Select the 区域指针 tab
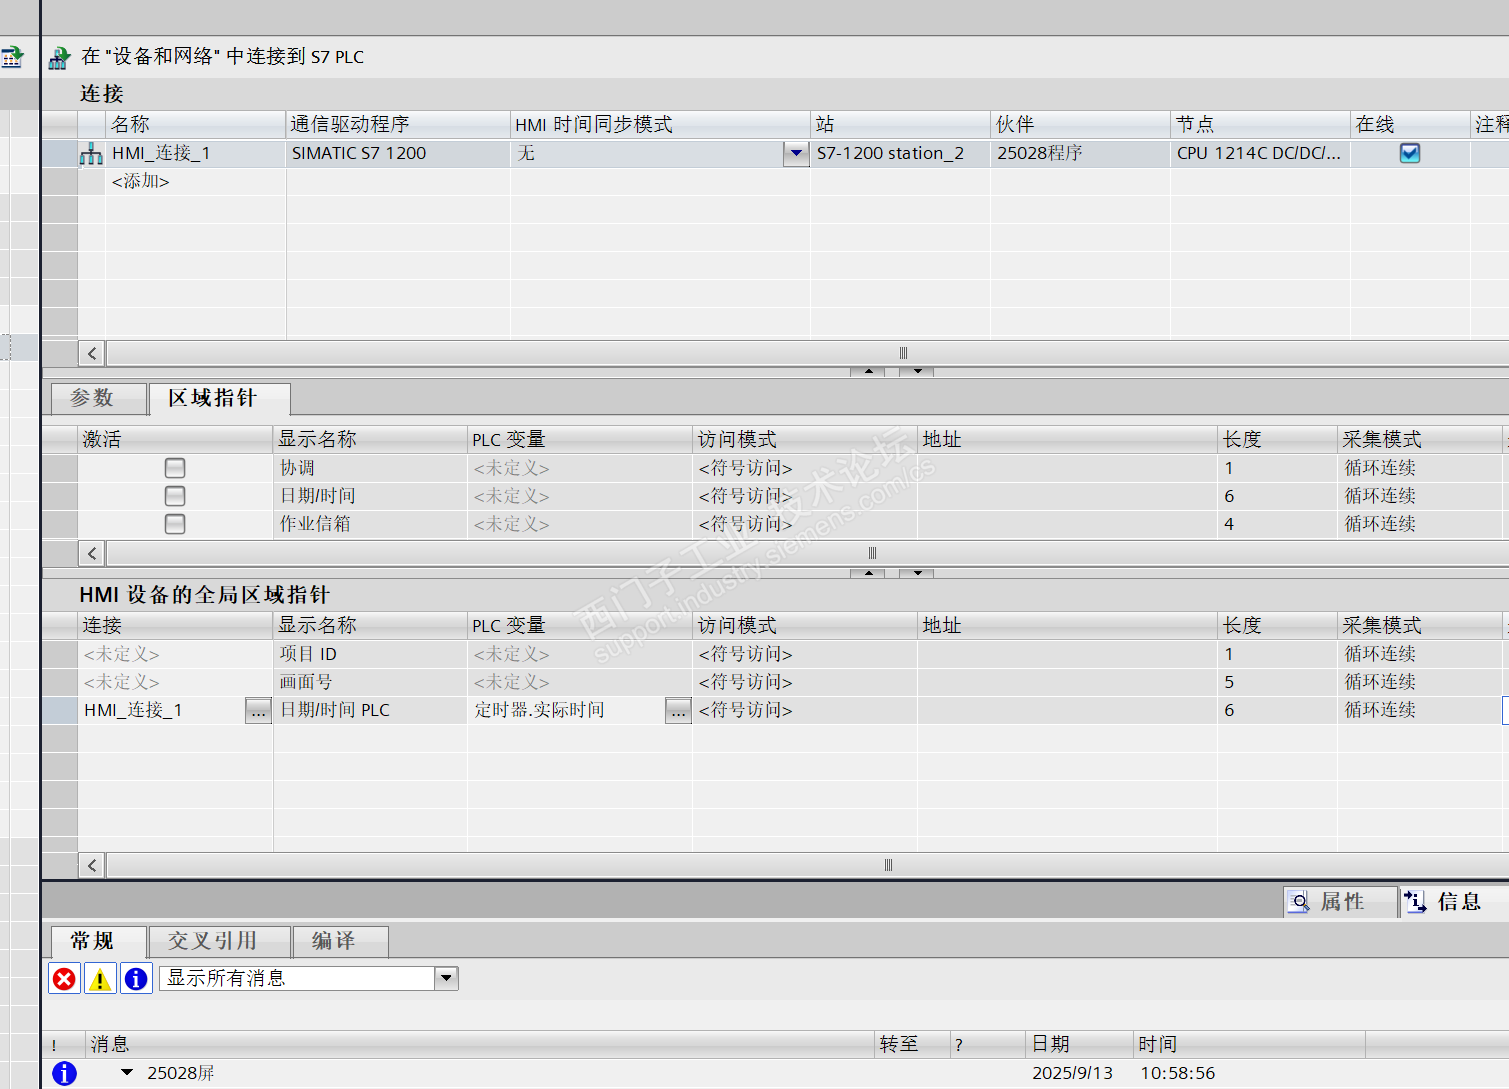Image resolution: width=1509 pixels, height=1089 pixels. 219,398
